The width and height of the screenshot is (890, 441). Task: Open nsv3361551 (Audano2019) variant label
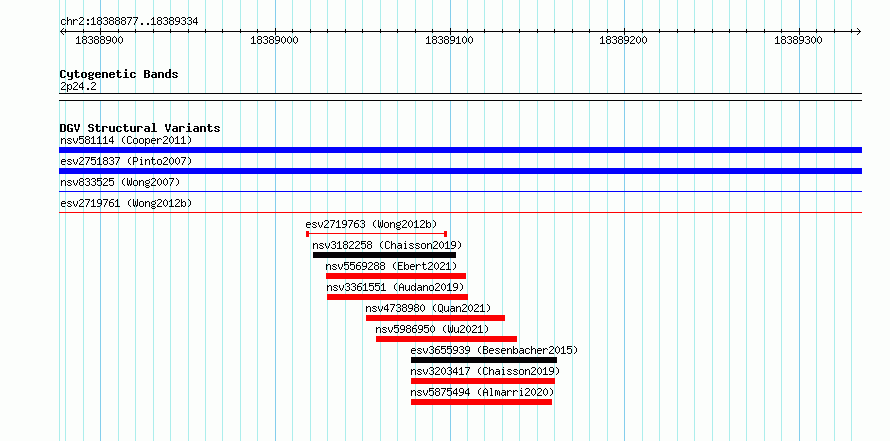click(x=395, y=287)
